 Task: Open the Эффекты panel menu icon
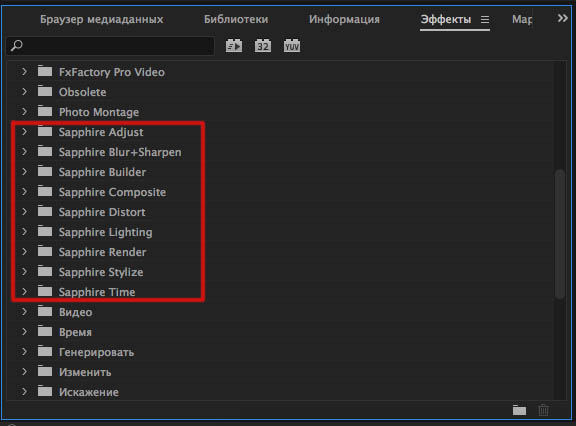tap(485, 19)
